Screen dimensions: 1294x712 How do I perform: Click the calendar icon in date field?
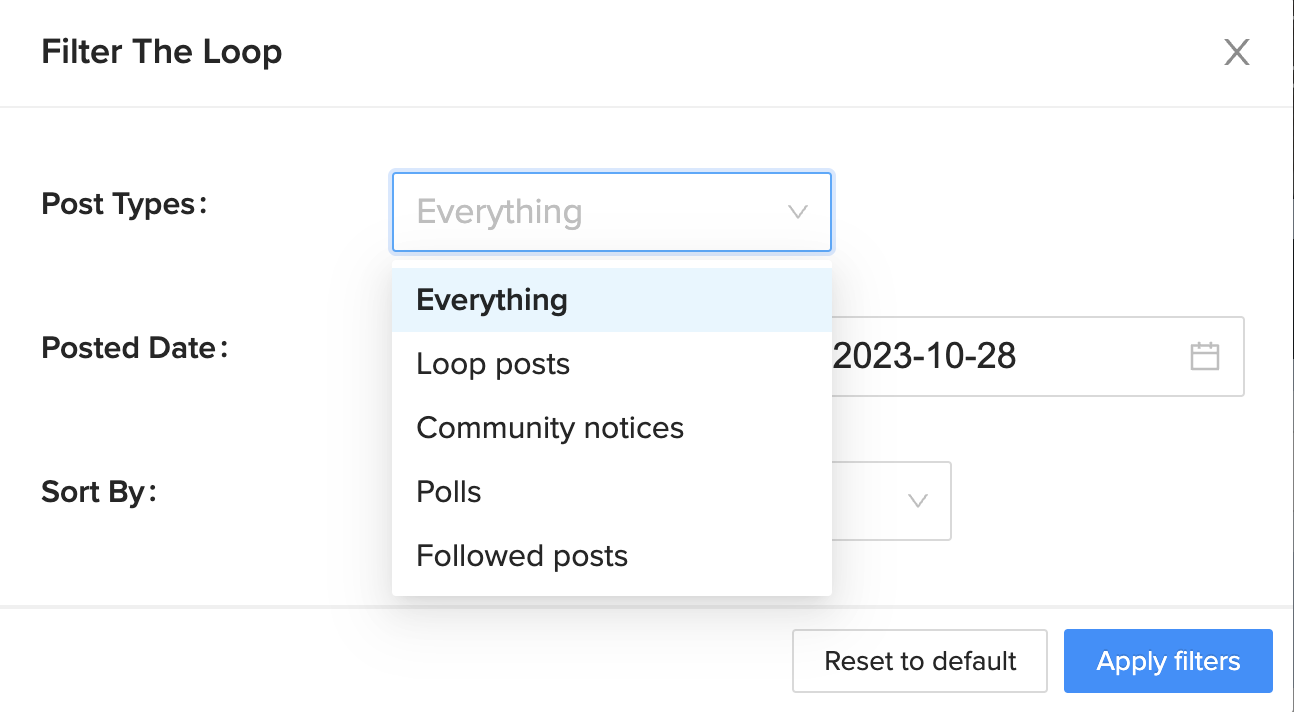pos(1204,356)
